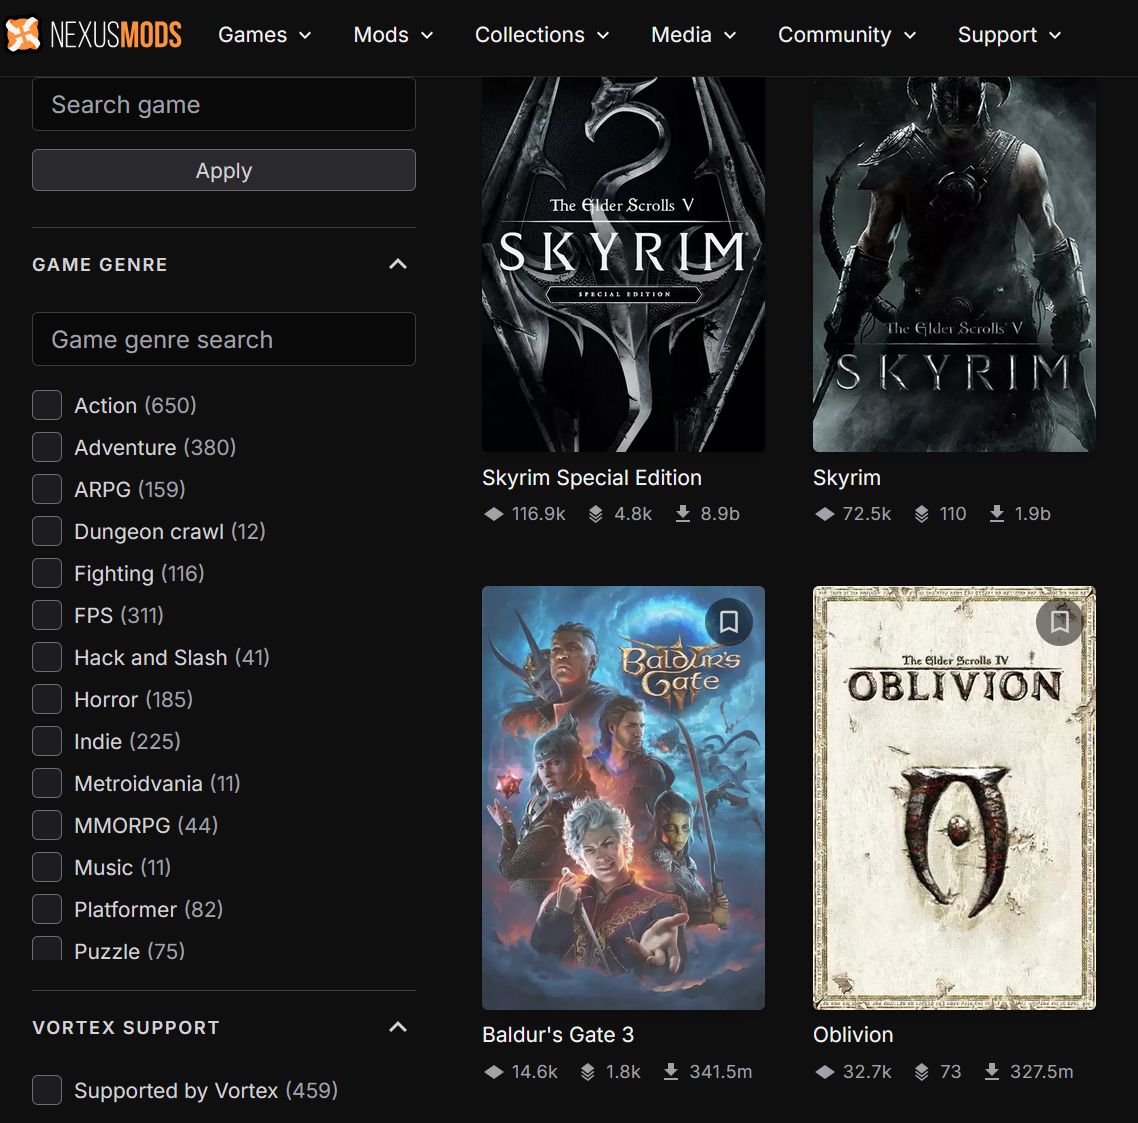Check the Supported by Vortex checkbox

coord(47,1090)
